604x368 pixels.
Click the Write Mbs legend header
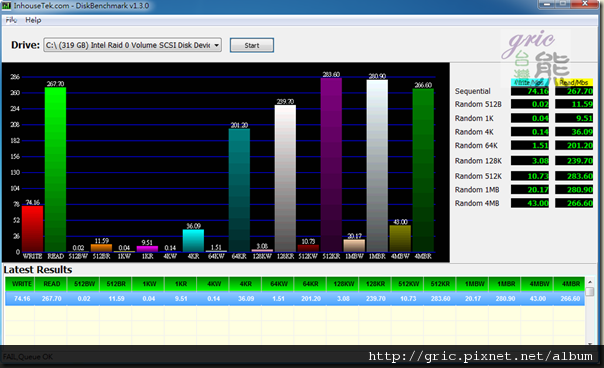click(530, 82)
